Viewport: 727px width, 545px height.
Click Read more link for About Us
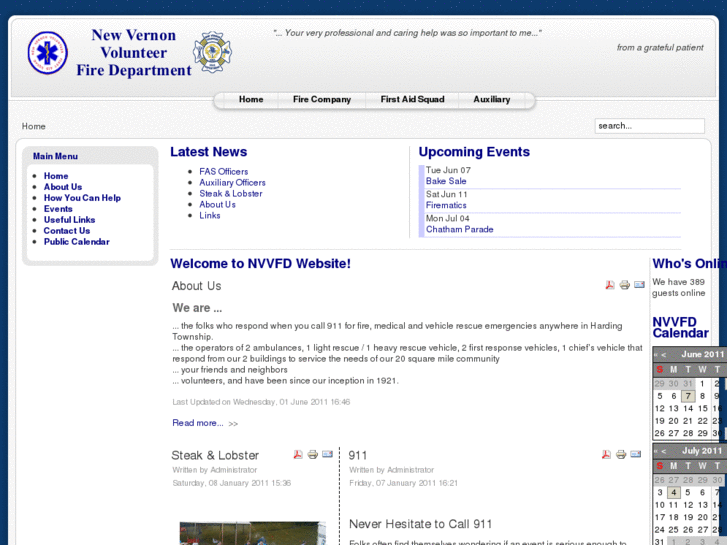click(x=198, y=423)
